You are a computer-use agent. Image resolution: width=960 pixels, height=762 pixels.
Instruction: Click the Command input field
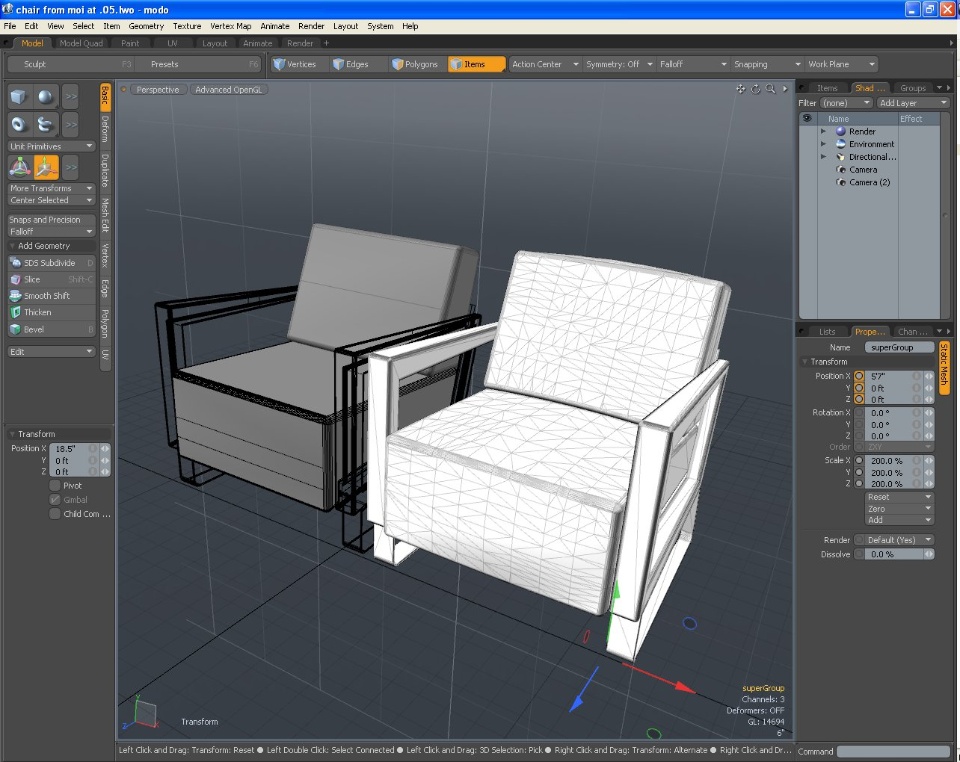[893, 751]
